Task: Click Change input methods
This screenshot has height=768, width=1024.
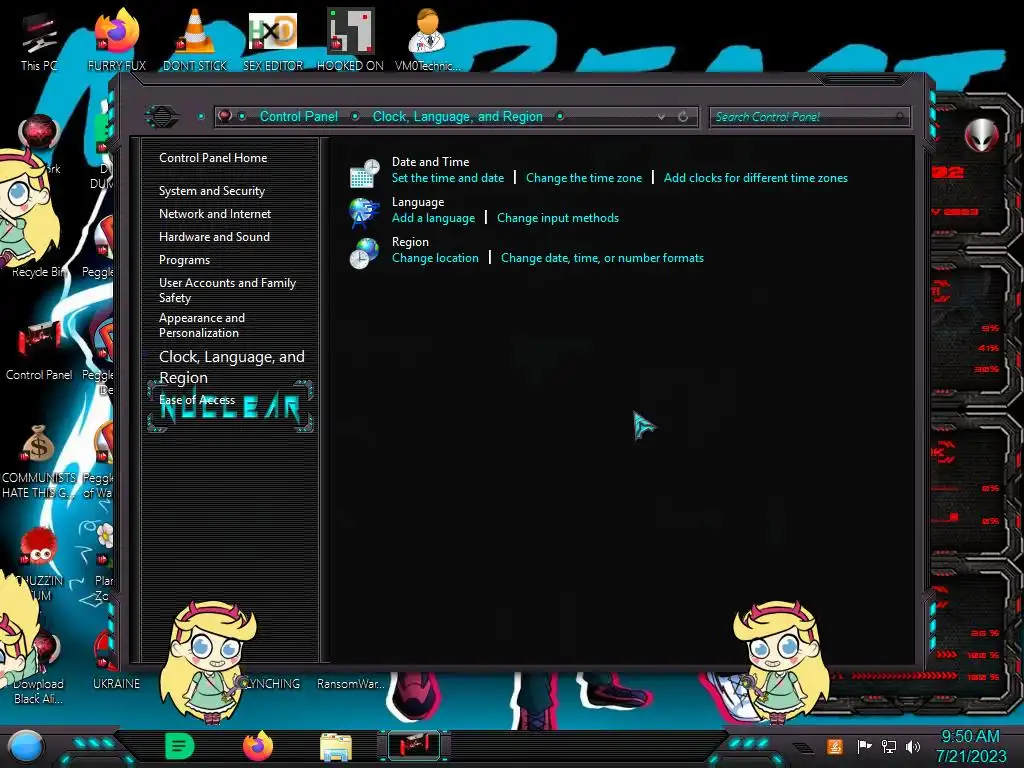Action: (558, 218)
